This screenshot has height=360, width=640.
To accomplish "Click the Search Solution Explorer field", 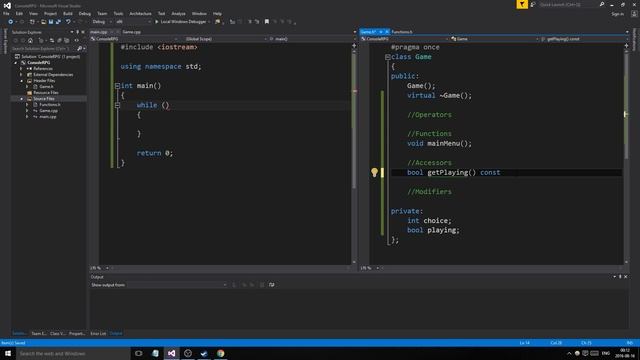I will click(44, 49).
